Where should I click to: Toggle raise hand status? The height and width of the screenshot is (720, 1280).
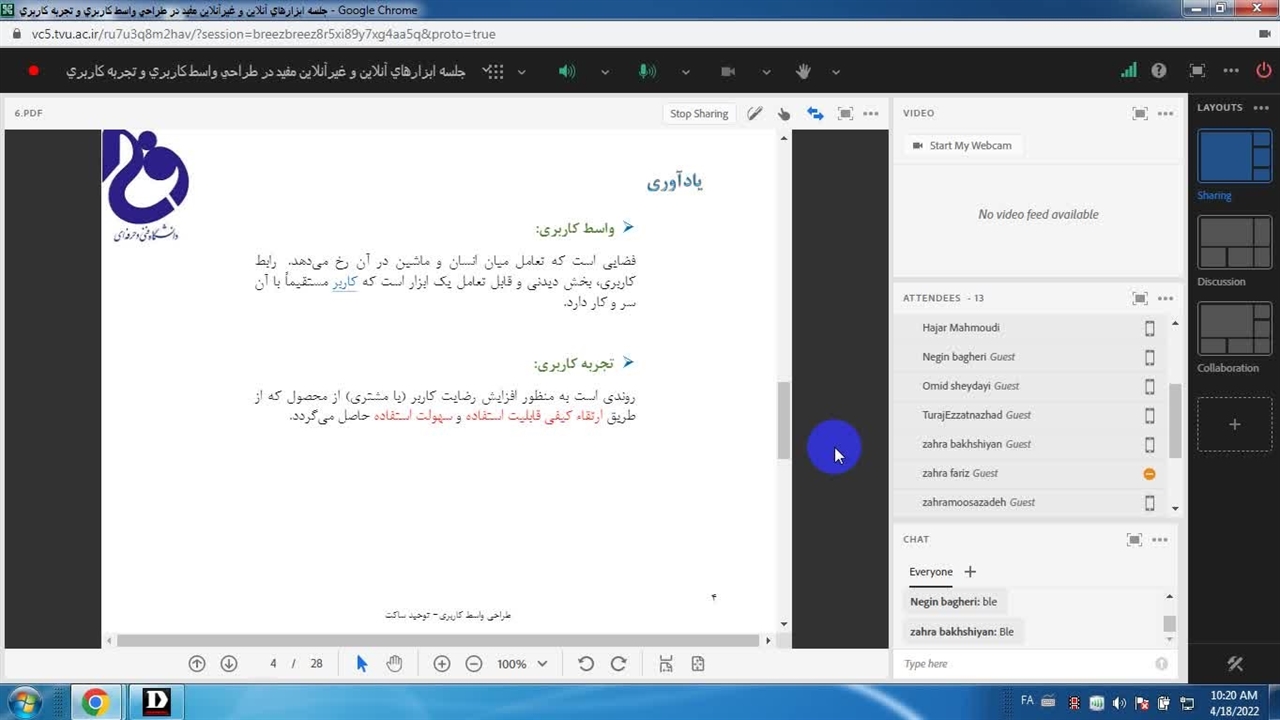point(803,71)
